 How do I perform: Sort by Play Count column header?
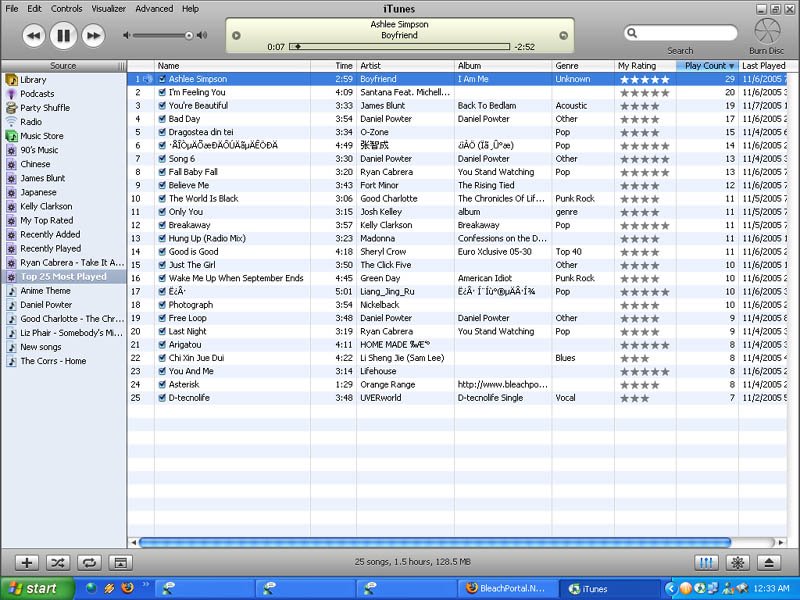707,66
